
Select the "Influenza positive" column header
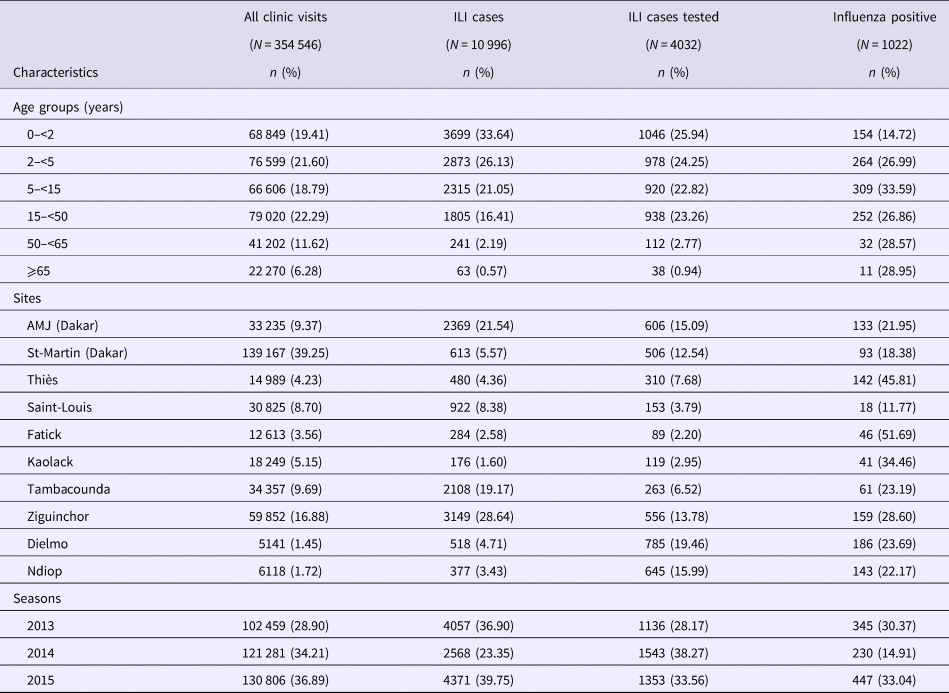coord(876,17)
